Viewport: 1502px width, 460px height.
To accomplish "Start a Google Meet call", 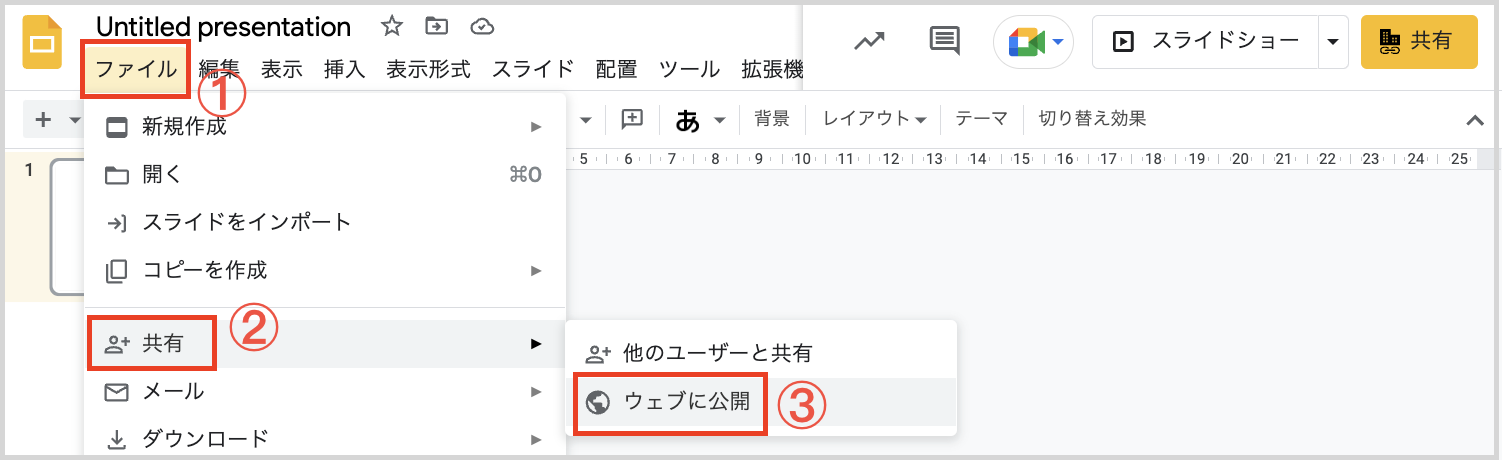I will click(1026, 42).
